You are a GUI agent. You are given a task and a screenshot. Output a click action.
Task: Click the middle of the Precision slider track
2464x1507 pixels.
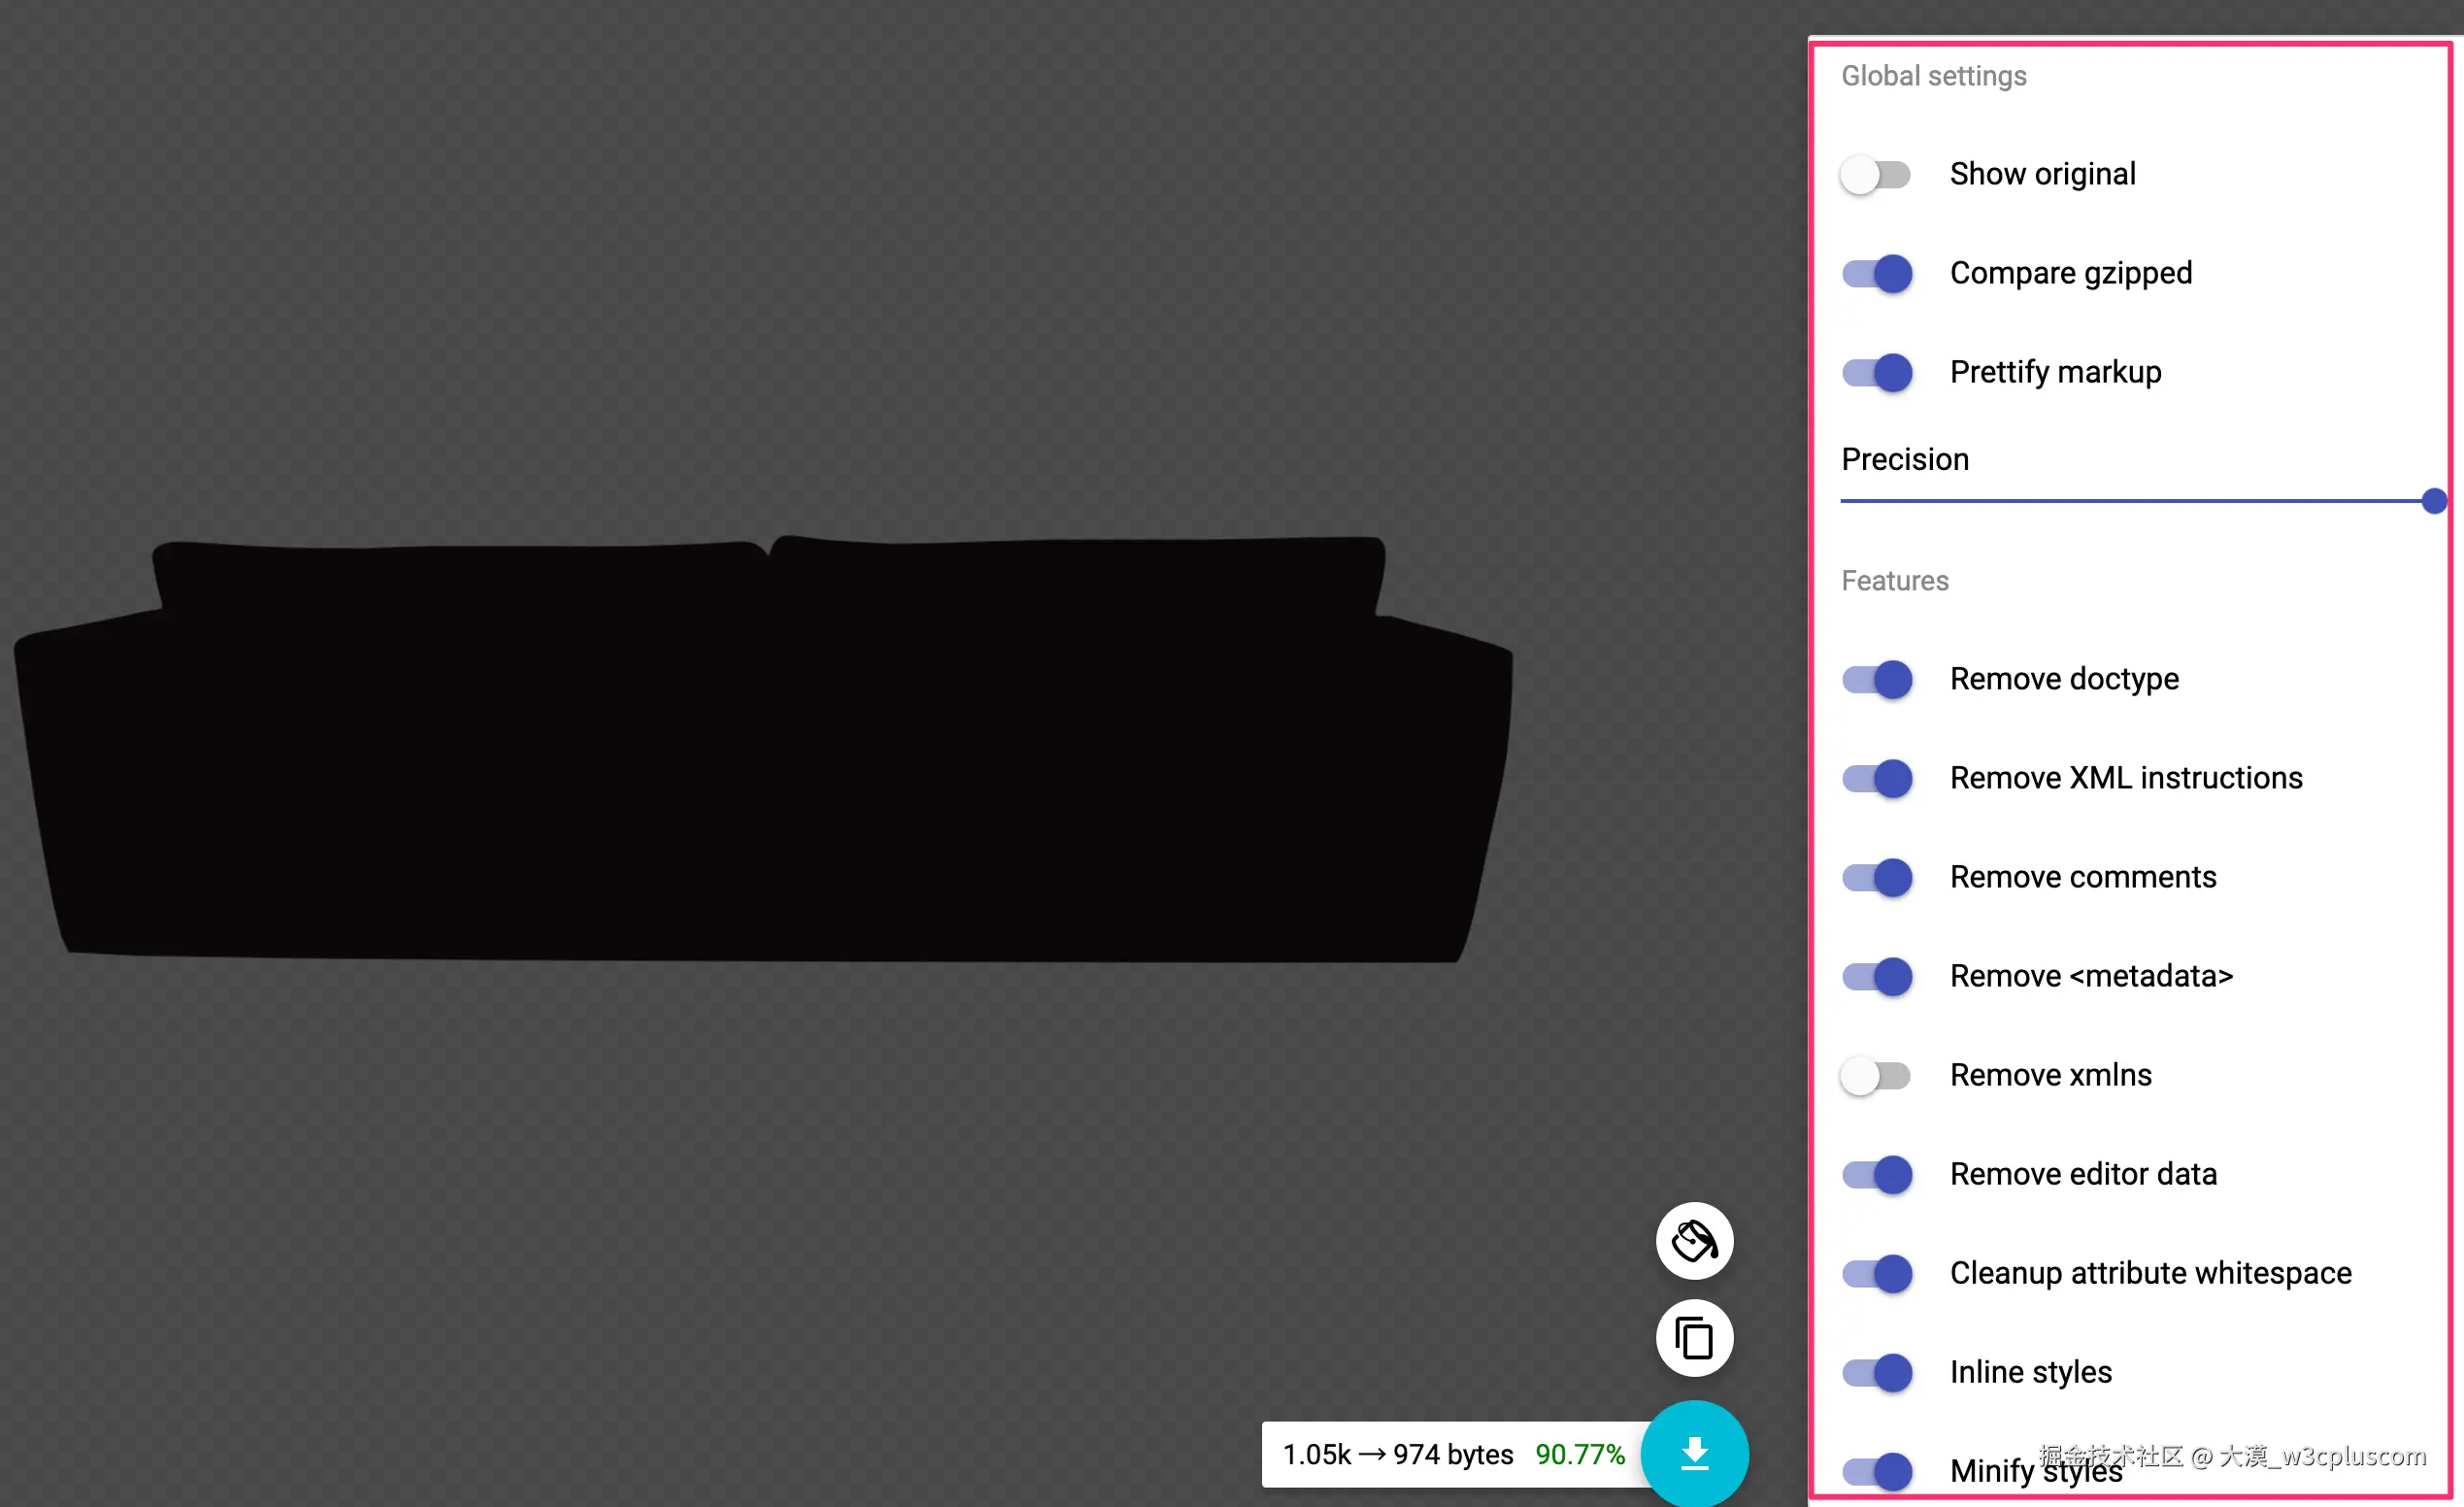[2137, 501]
